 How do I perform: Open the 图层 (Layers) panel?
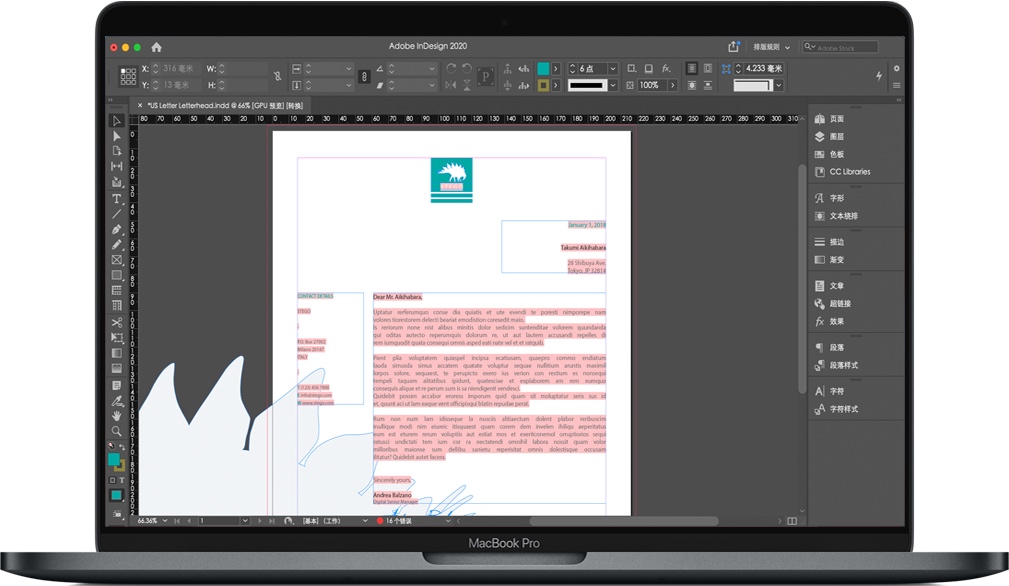[836, 137]
